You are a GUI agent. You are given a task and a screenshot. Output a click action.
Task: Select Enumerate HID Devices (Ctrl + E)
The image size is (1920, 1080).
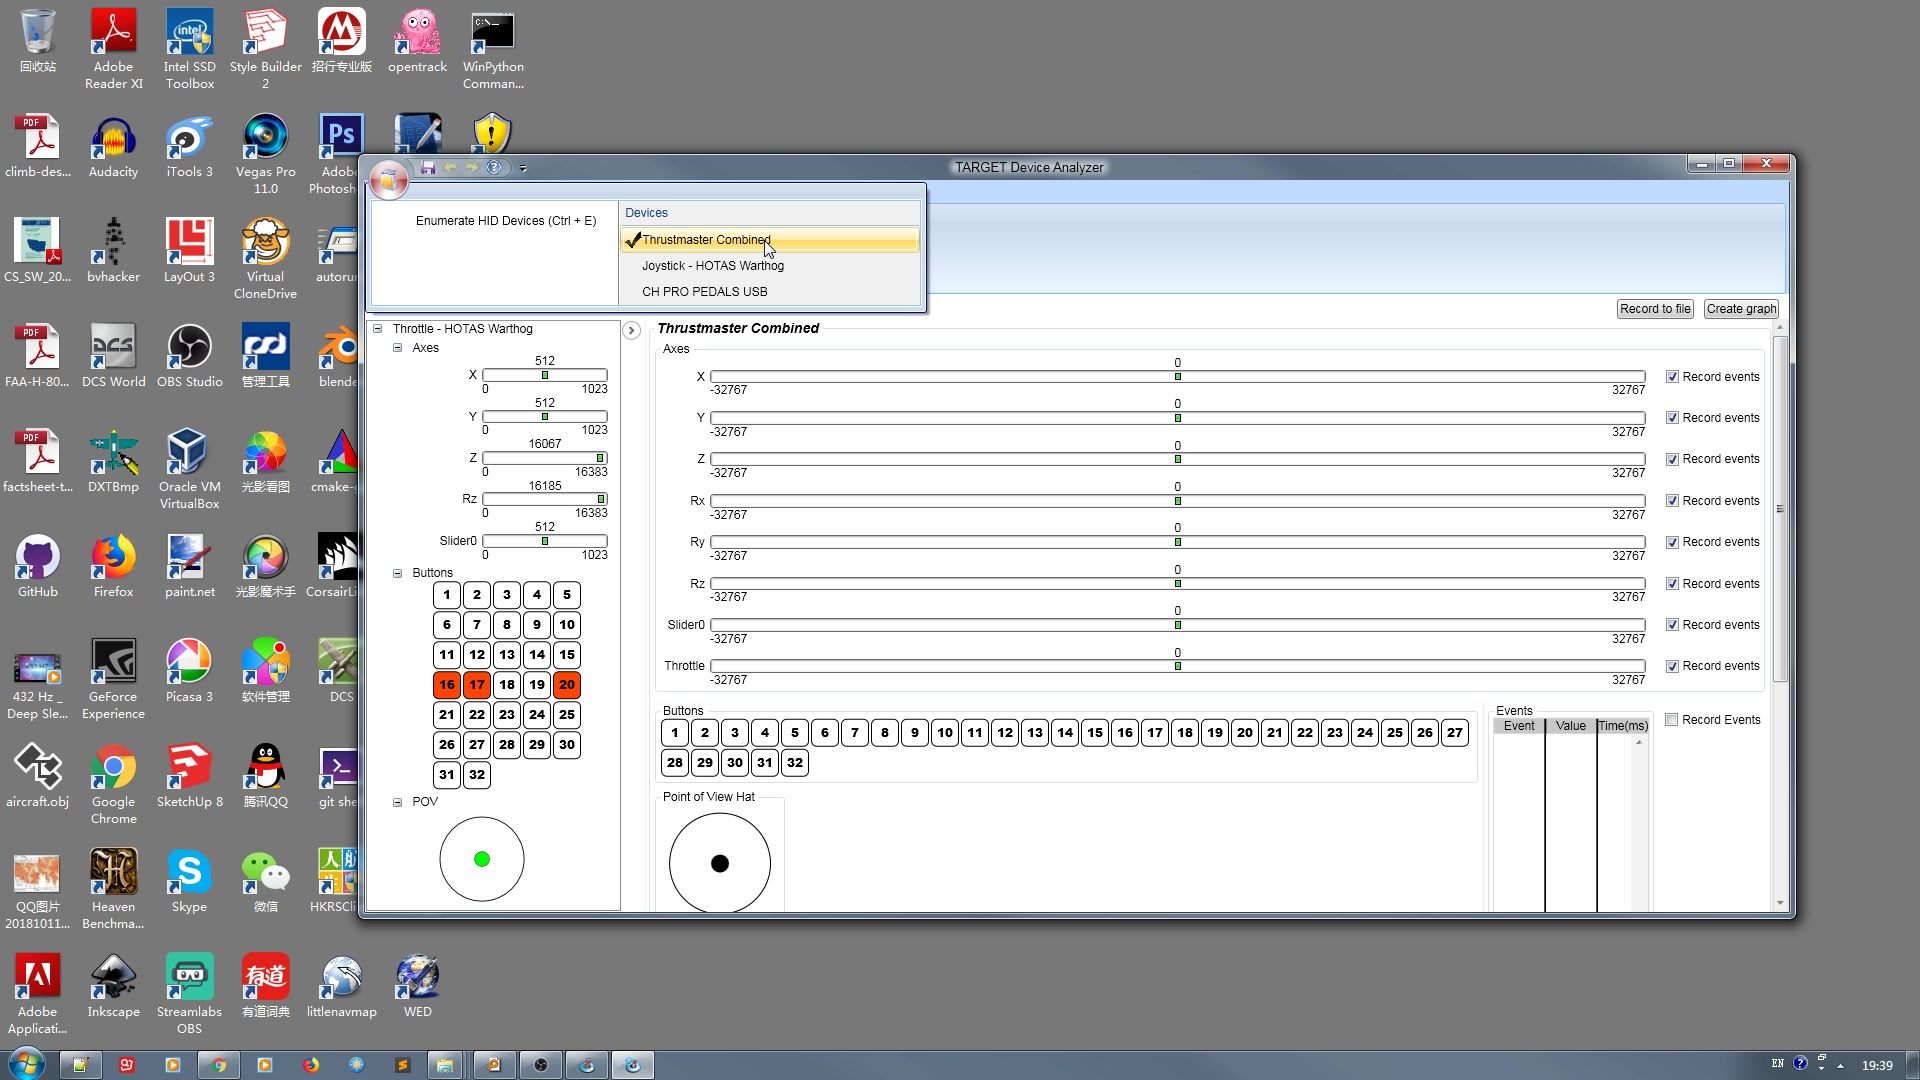[506, 221]
